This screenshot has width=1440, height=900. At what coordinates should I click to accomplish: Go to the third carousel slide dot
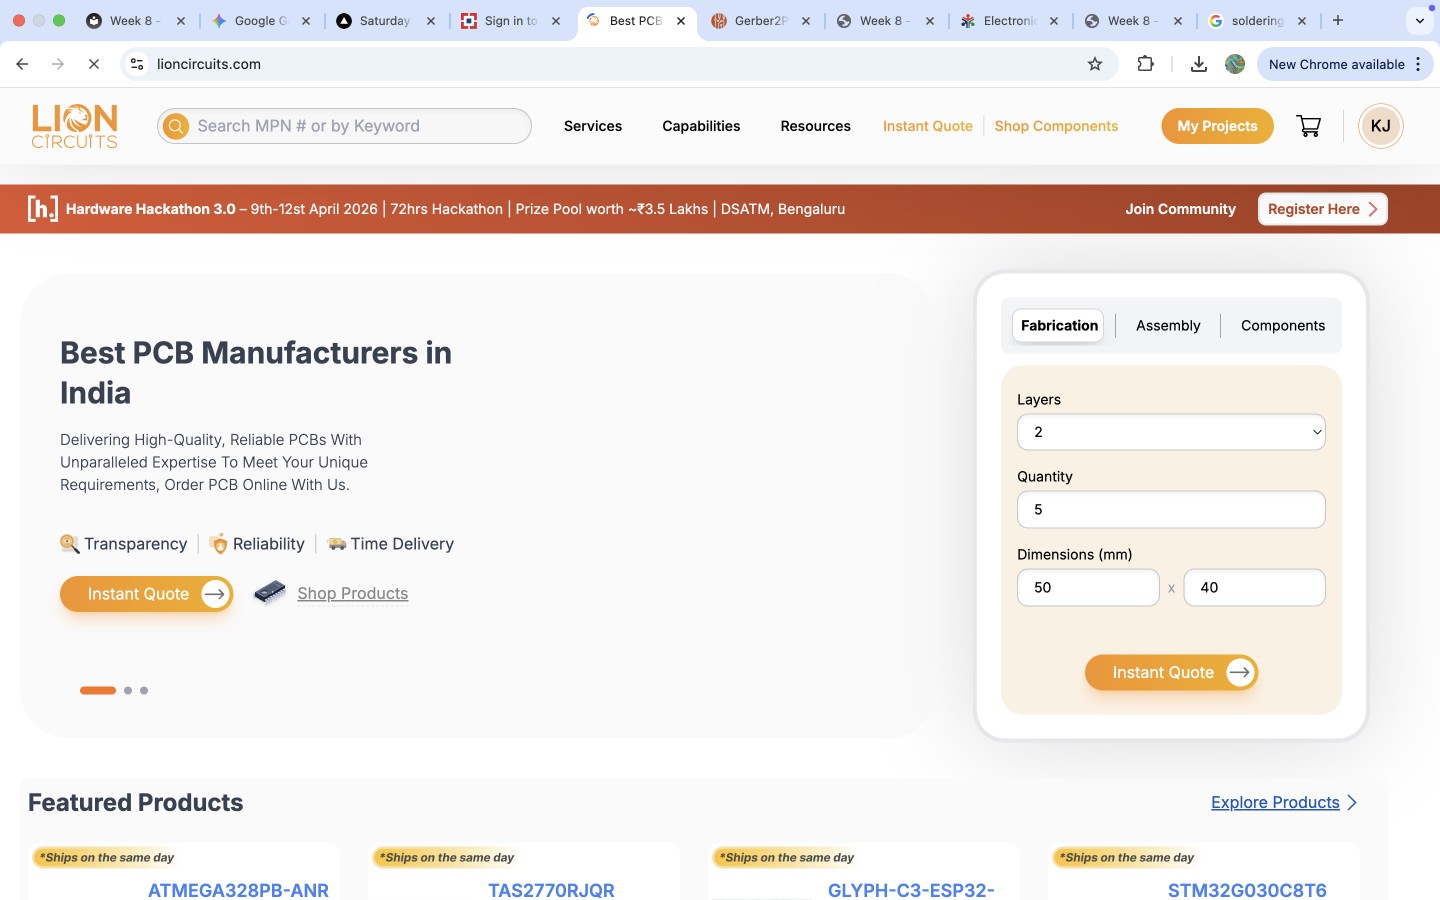coord(144,691)
